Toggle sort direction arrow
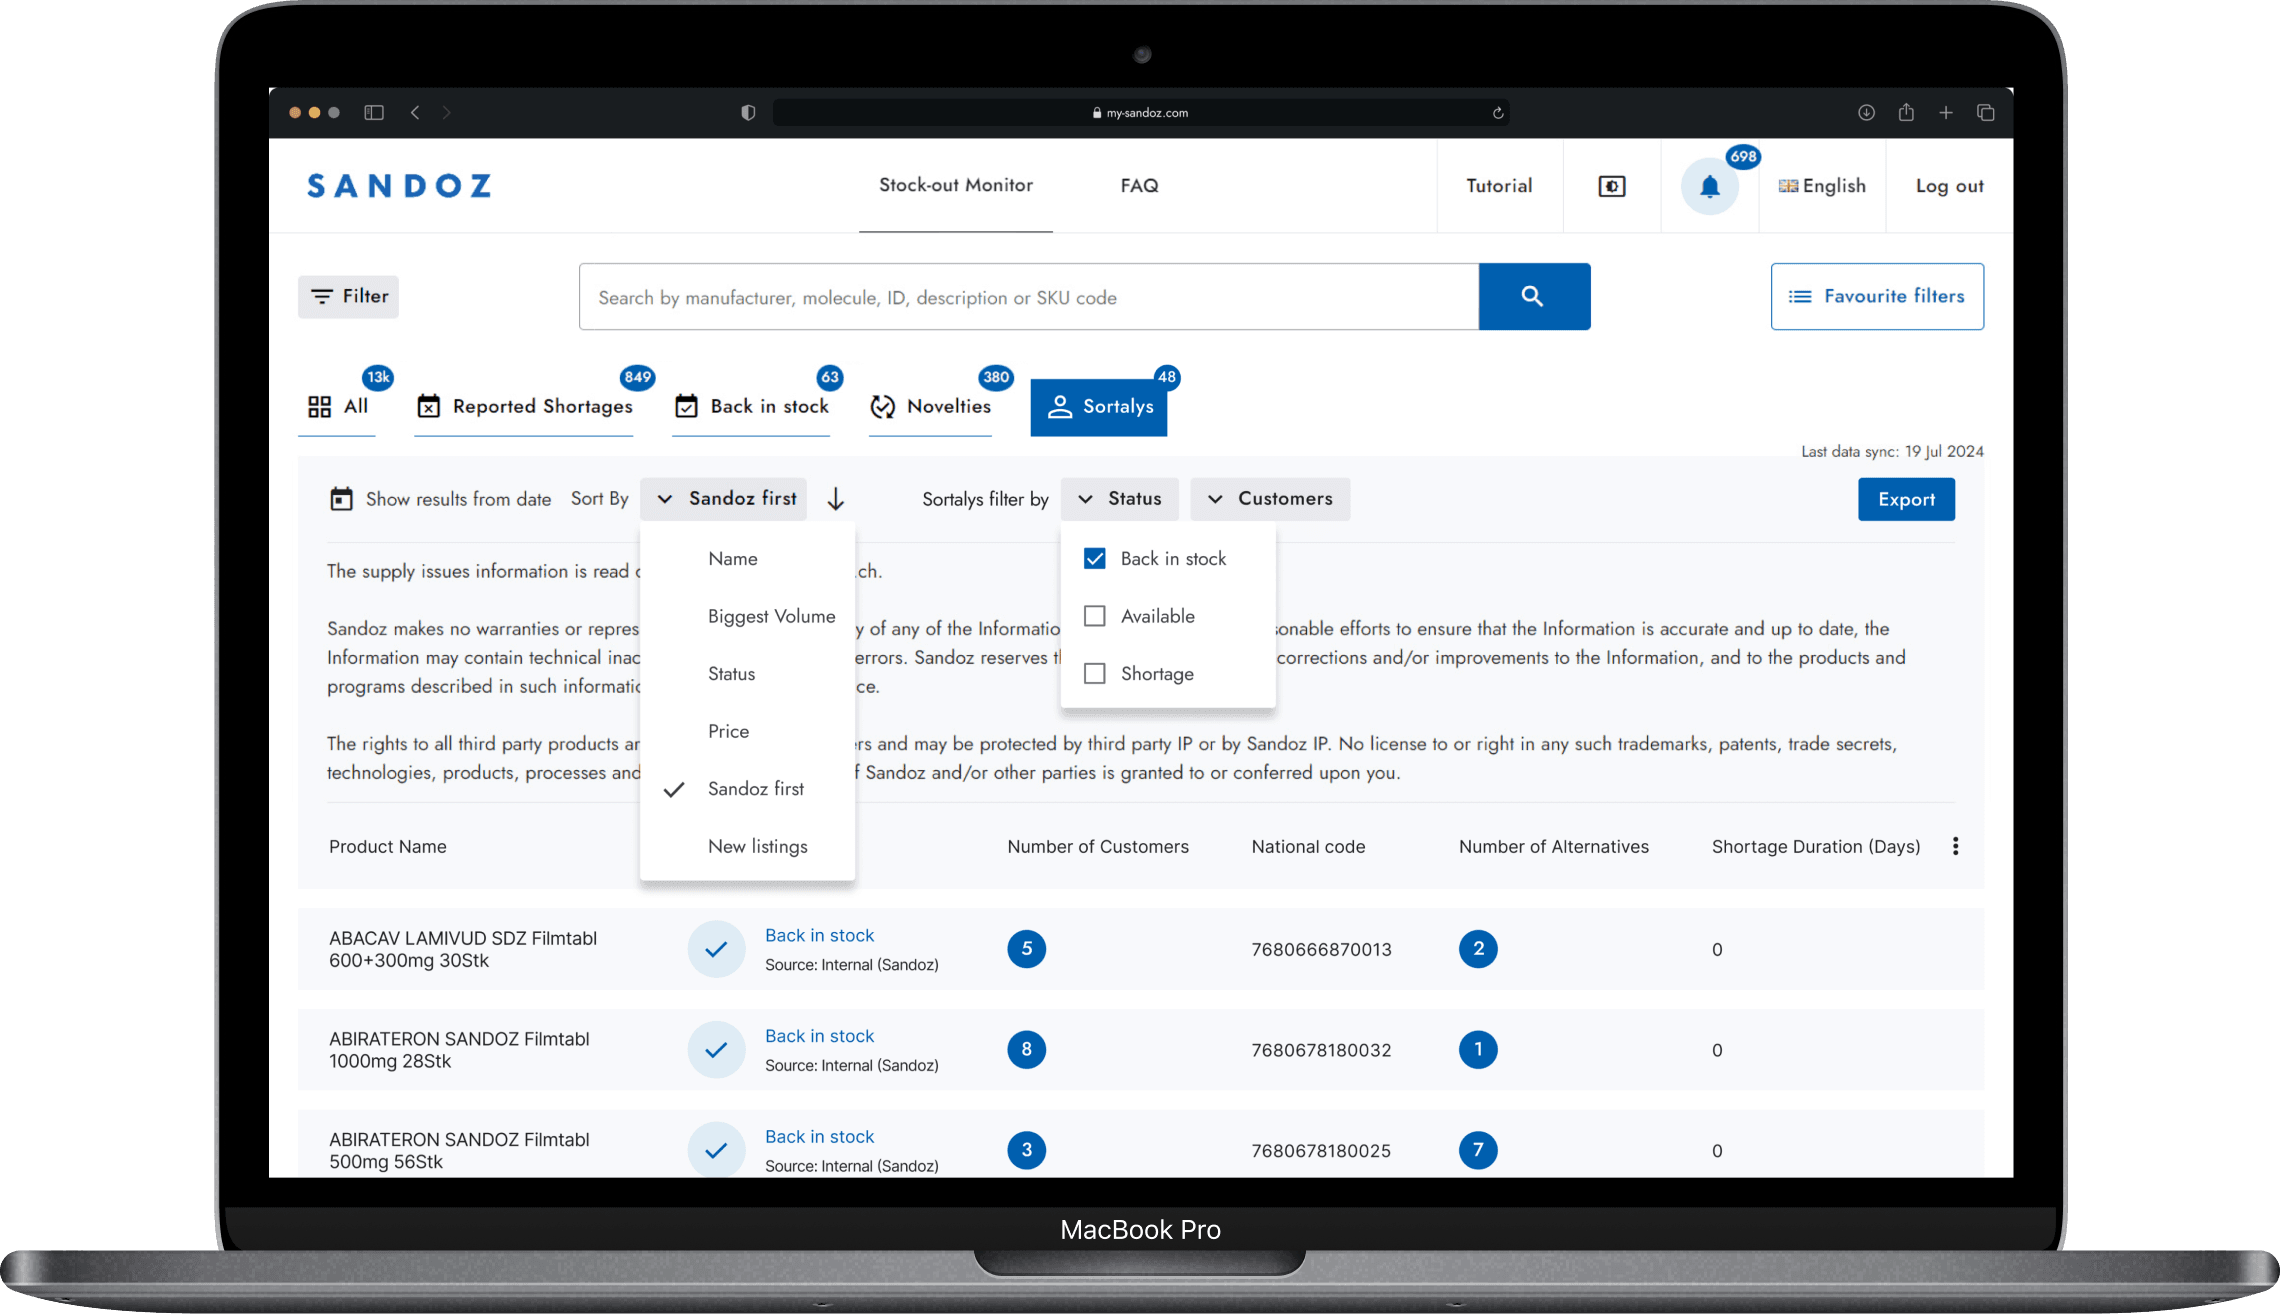This screenshot has width=2280, height=1314. (836, 499)
